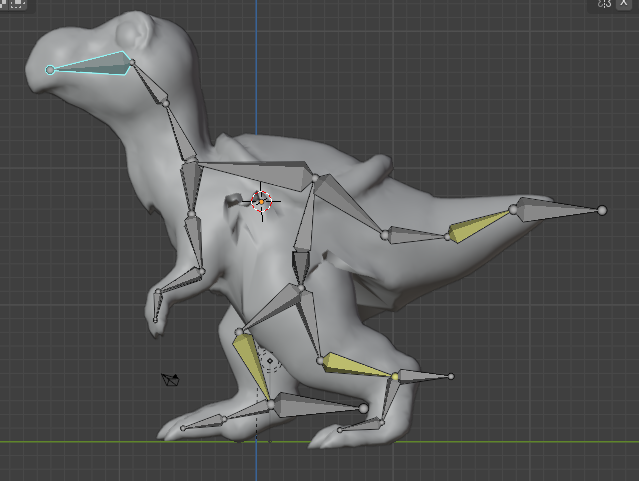Screen dimensions: 639x481
Task: Select the far leg foot bone
Action: (x=388, y=400)
